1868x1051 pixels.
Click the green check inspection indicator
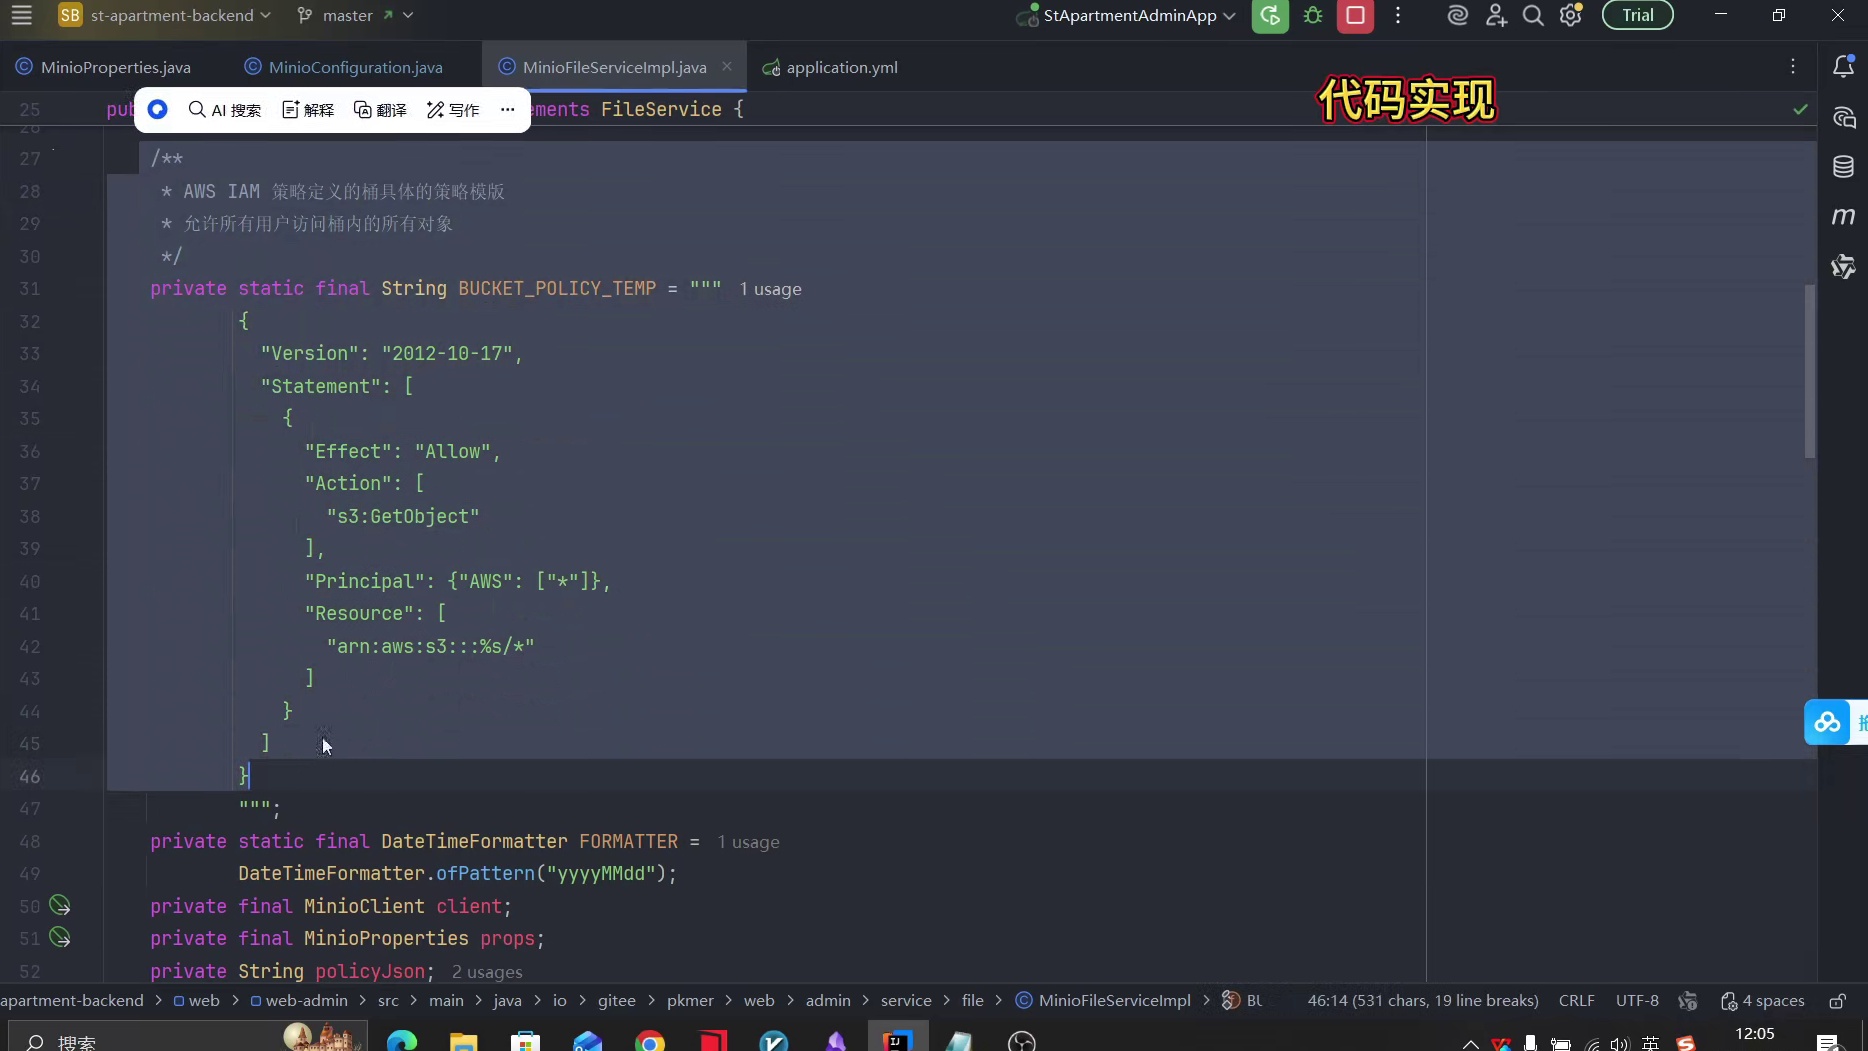coord(1801,110)
